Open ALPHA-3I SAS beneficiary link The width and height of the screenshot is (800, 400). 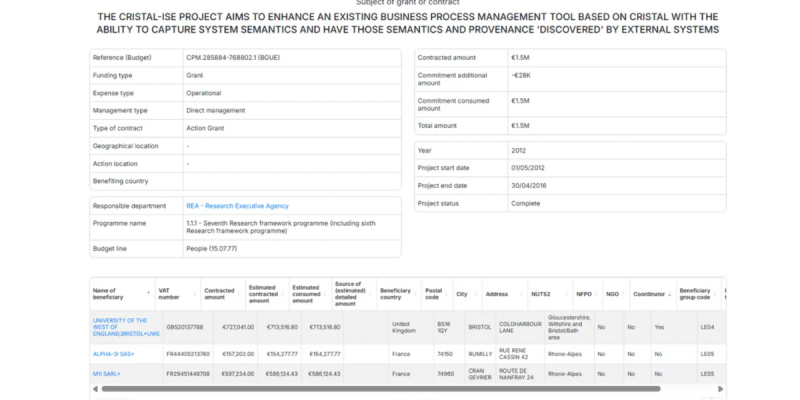113,354
